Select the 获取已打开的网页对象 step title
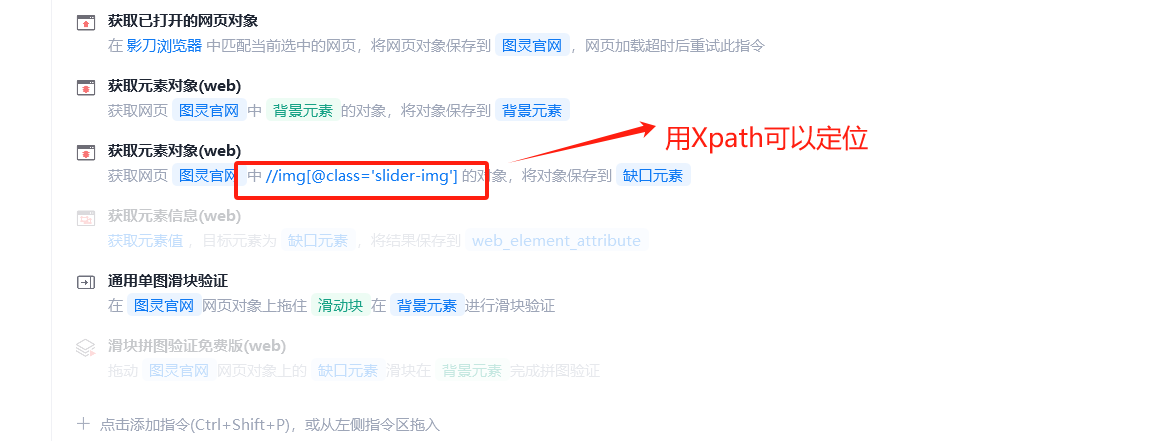 tap(183, 22)
